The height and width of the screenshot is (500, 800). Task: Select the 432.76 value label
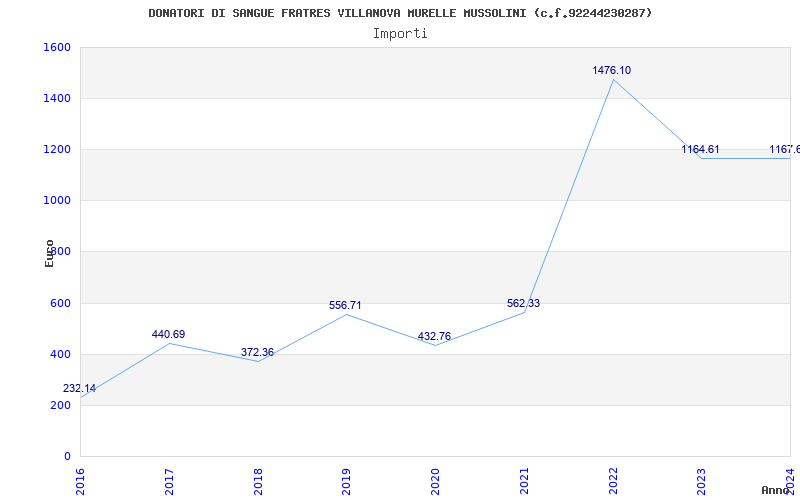434,337
